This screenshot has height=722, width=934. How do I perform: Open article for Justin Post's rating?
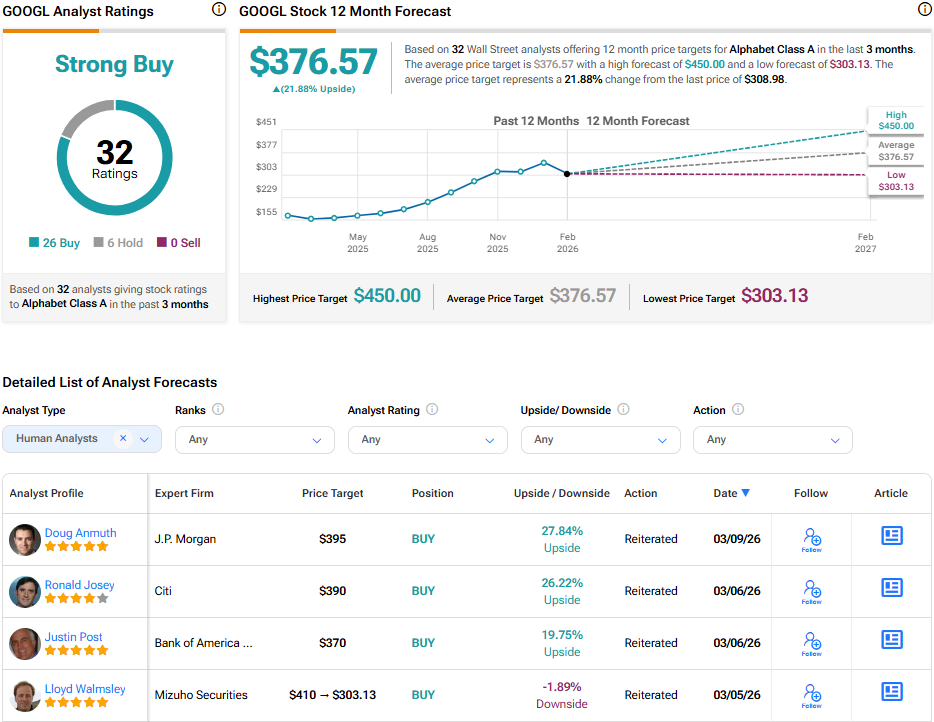[892, 640]
